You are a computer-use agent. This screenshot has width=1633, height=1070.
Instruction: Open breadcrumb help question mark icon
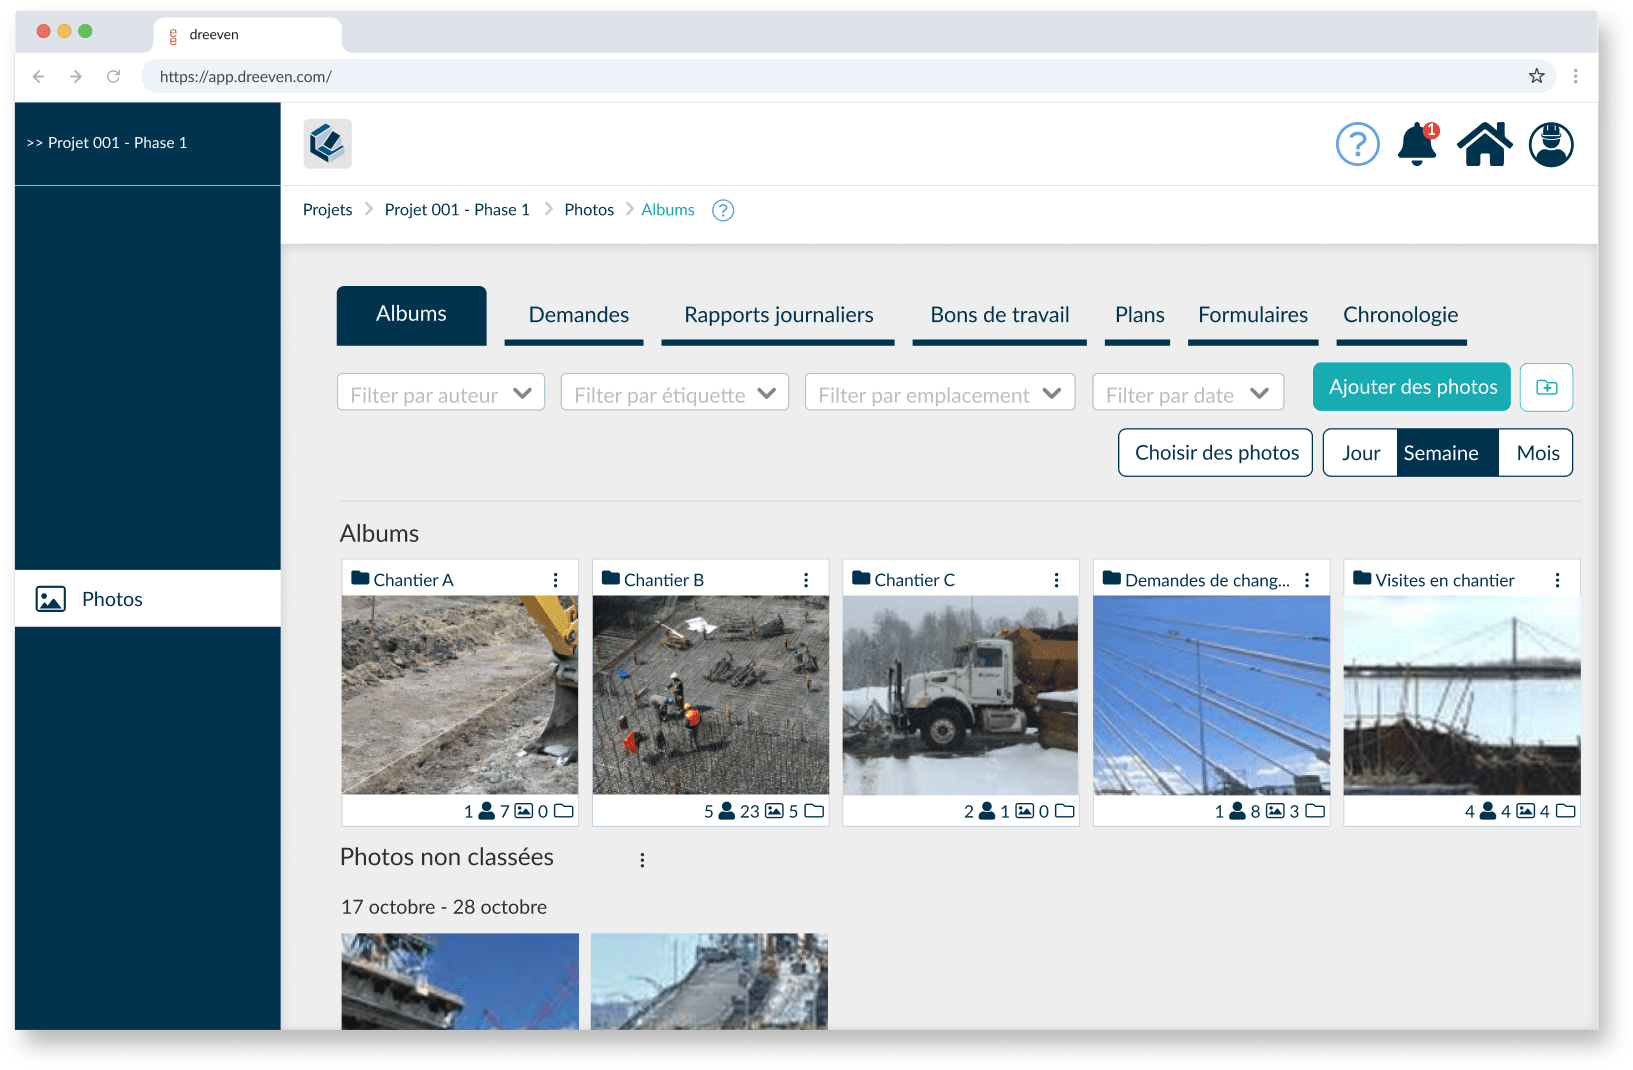coord(723,210)
